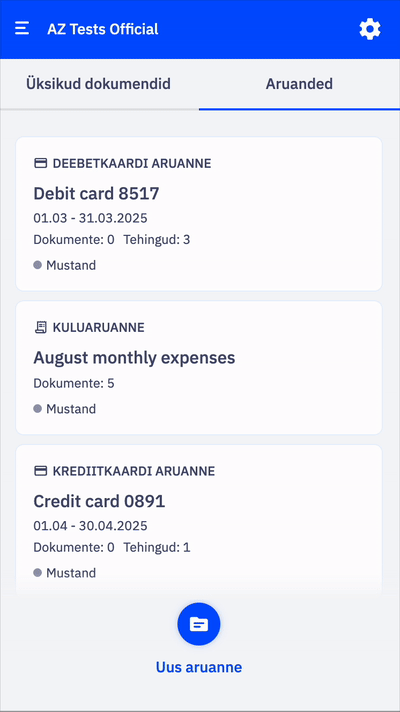400x712 pixels.
Task: Open the Credit card 0891 report
Action: point(199,520)
